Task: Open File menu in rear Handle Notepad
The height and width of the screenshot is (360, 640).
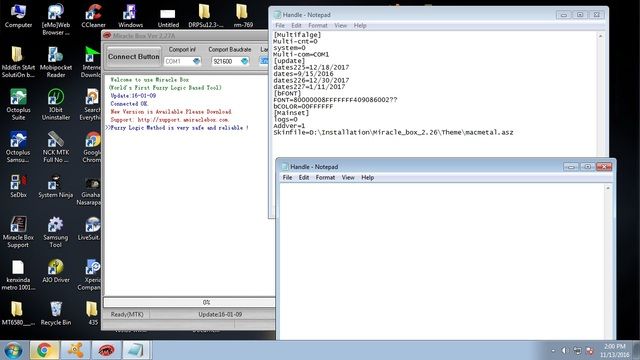Action: [280, 25]
